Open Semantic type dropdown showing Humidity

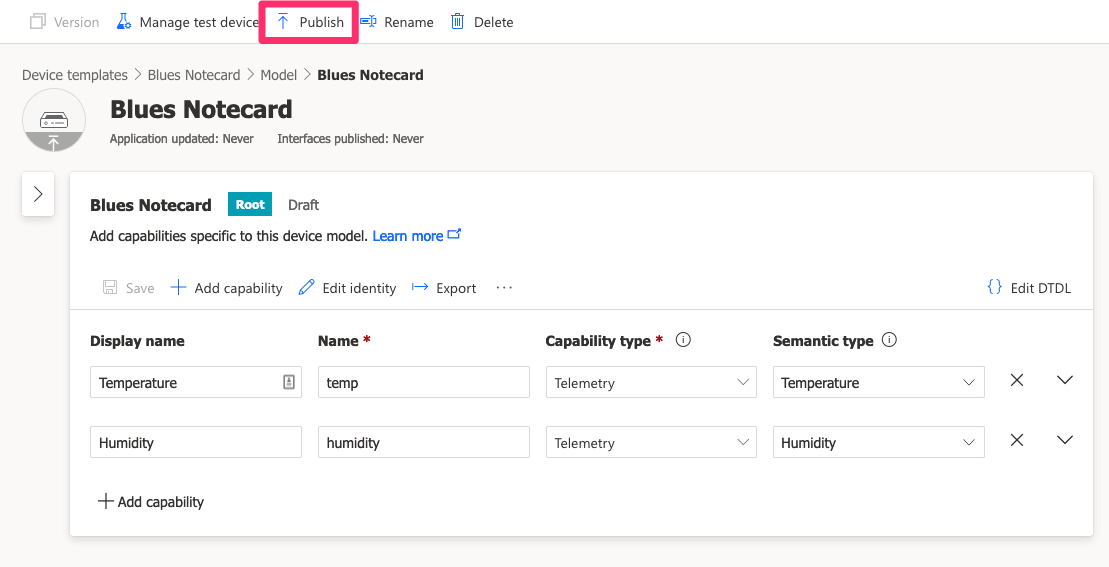878,443
